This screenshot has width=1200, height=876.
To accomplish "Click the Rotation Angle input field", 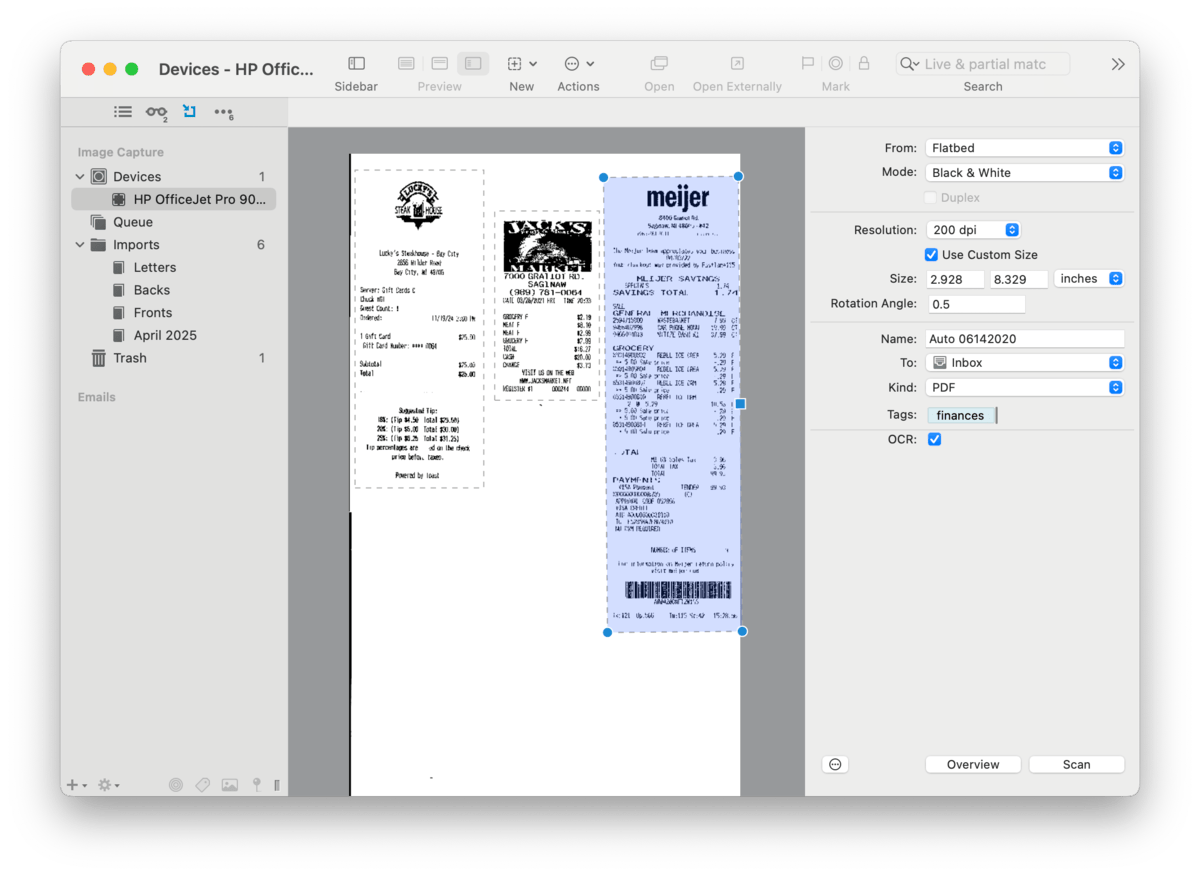I will (x=976, y=304).
